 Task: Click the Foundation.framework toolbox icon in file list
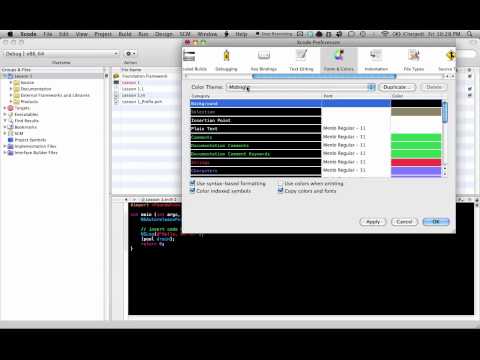click(x=116, y=76)
